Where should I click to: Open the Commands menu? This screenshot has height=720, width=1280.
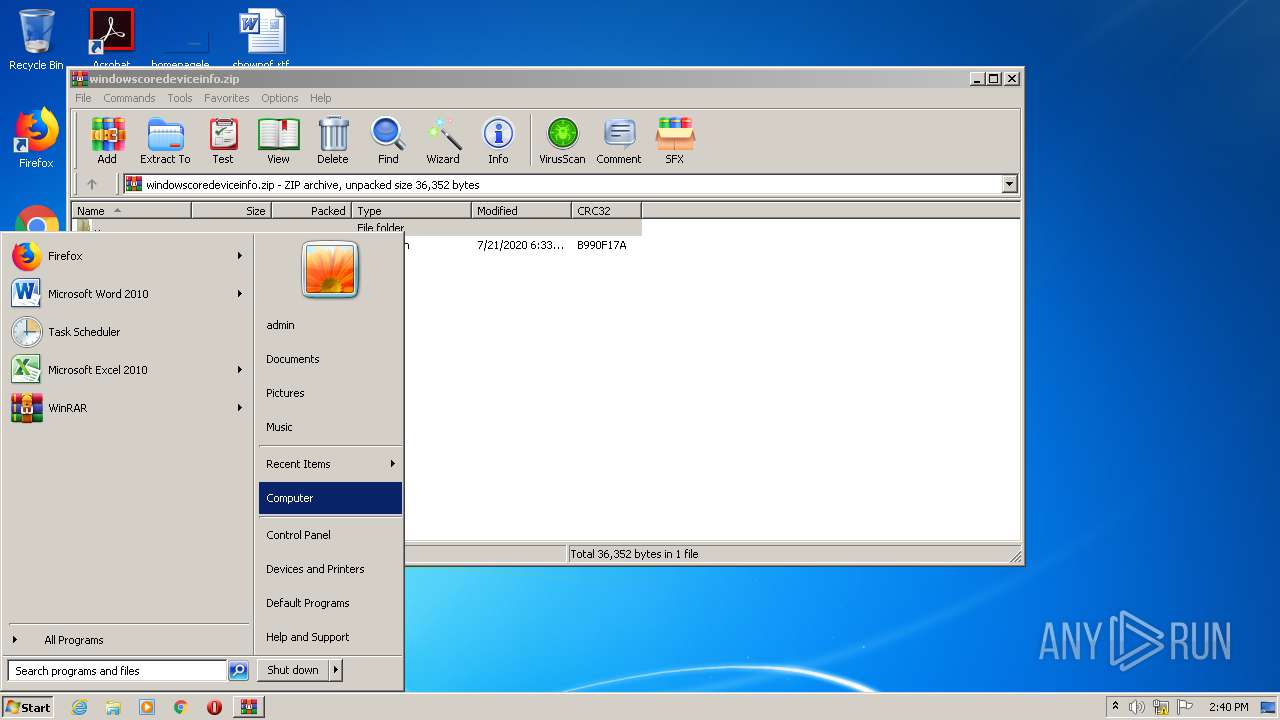click(129, 98)
